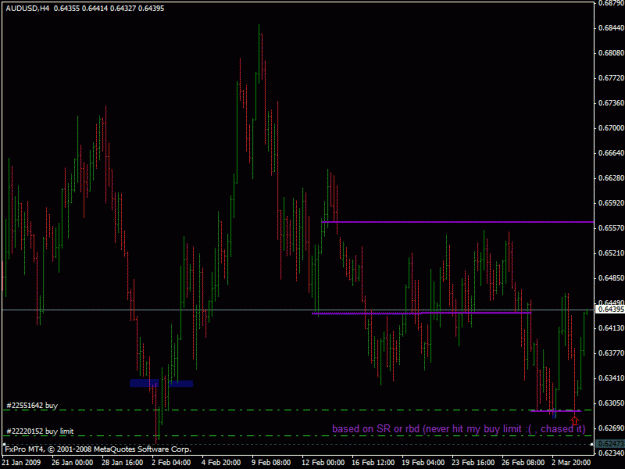Click the 0.68440 price scale label

coord(611,28)
